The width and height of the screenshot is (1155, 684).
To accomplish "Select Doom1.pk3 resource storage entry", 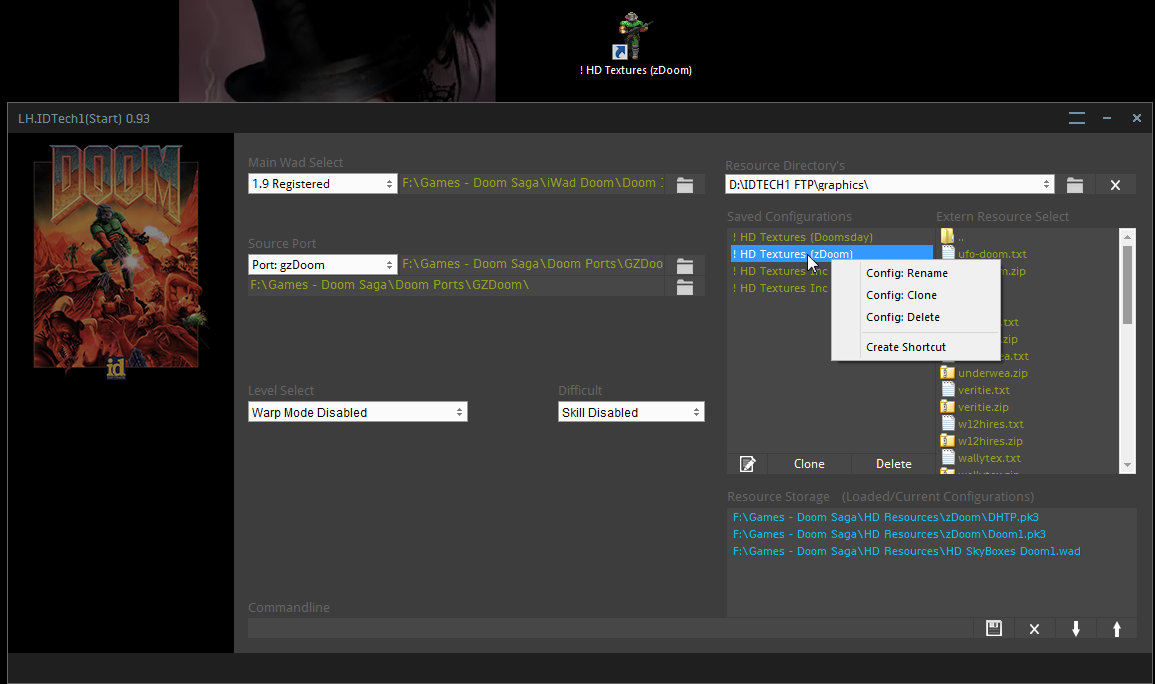I will (889, 534).
